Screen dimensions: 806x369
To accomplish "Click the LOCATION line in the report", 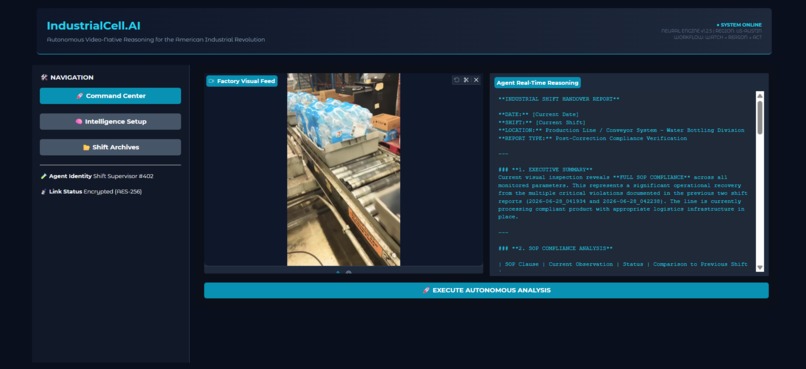I will [x=621, y=130].
